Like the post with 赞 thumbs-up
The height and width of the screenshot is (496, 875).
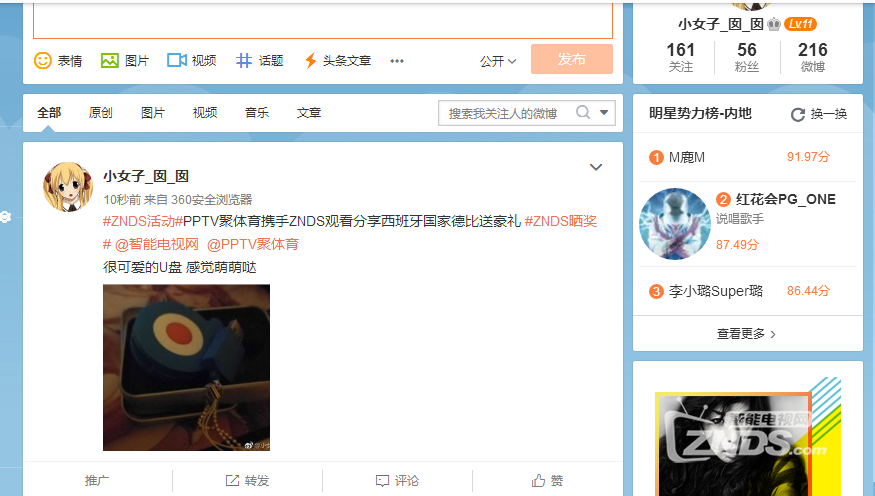pos(547,480)
